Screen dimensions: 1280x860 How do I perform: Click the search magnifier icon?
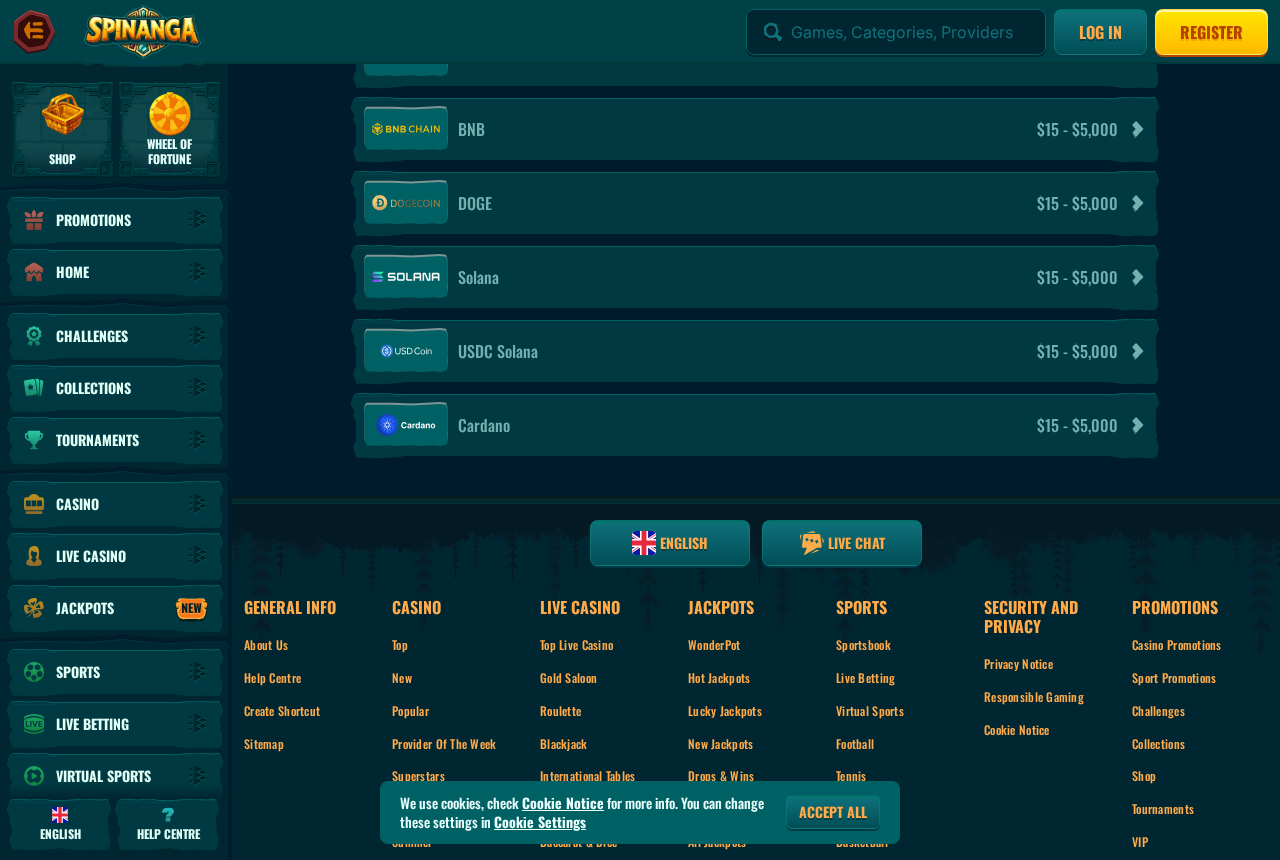pos(772,32)
